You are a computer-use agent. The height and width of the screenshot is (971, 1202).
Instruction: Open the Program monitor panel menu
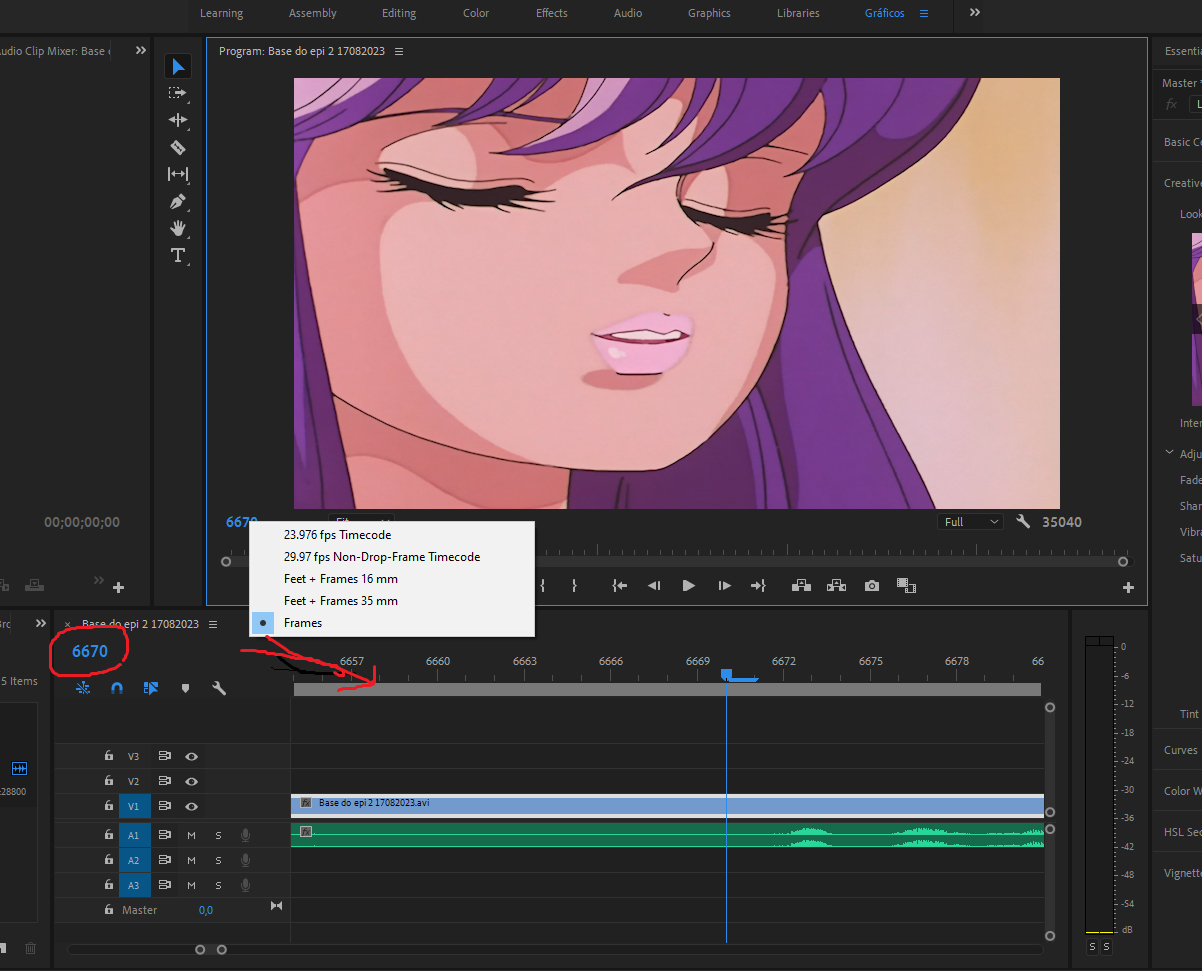click(x=399, y=51)
